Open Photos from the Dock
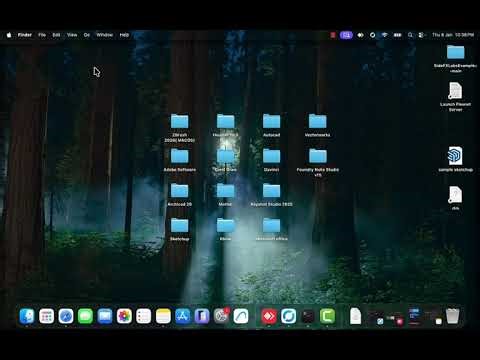Screen dimensions: 480x360 point(124,316)
